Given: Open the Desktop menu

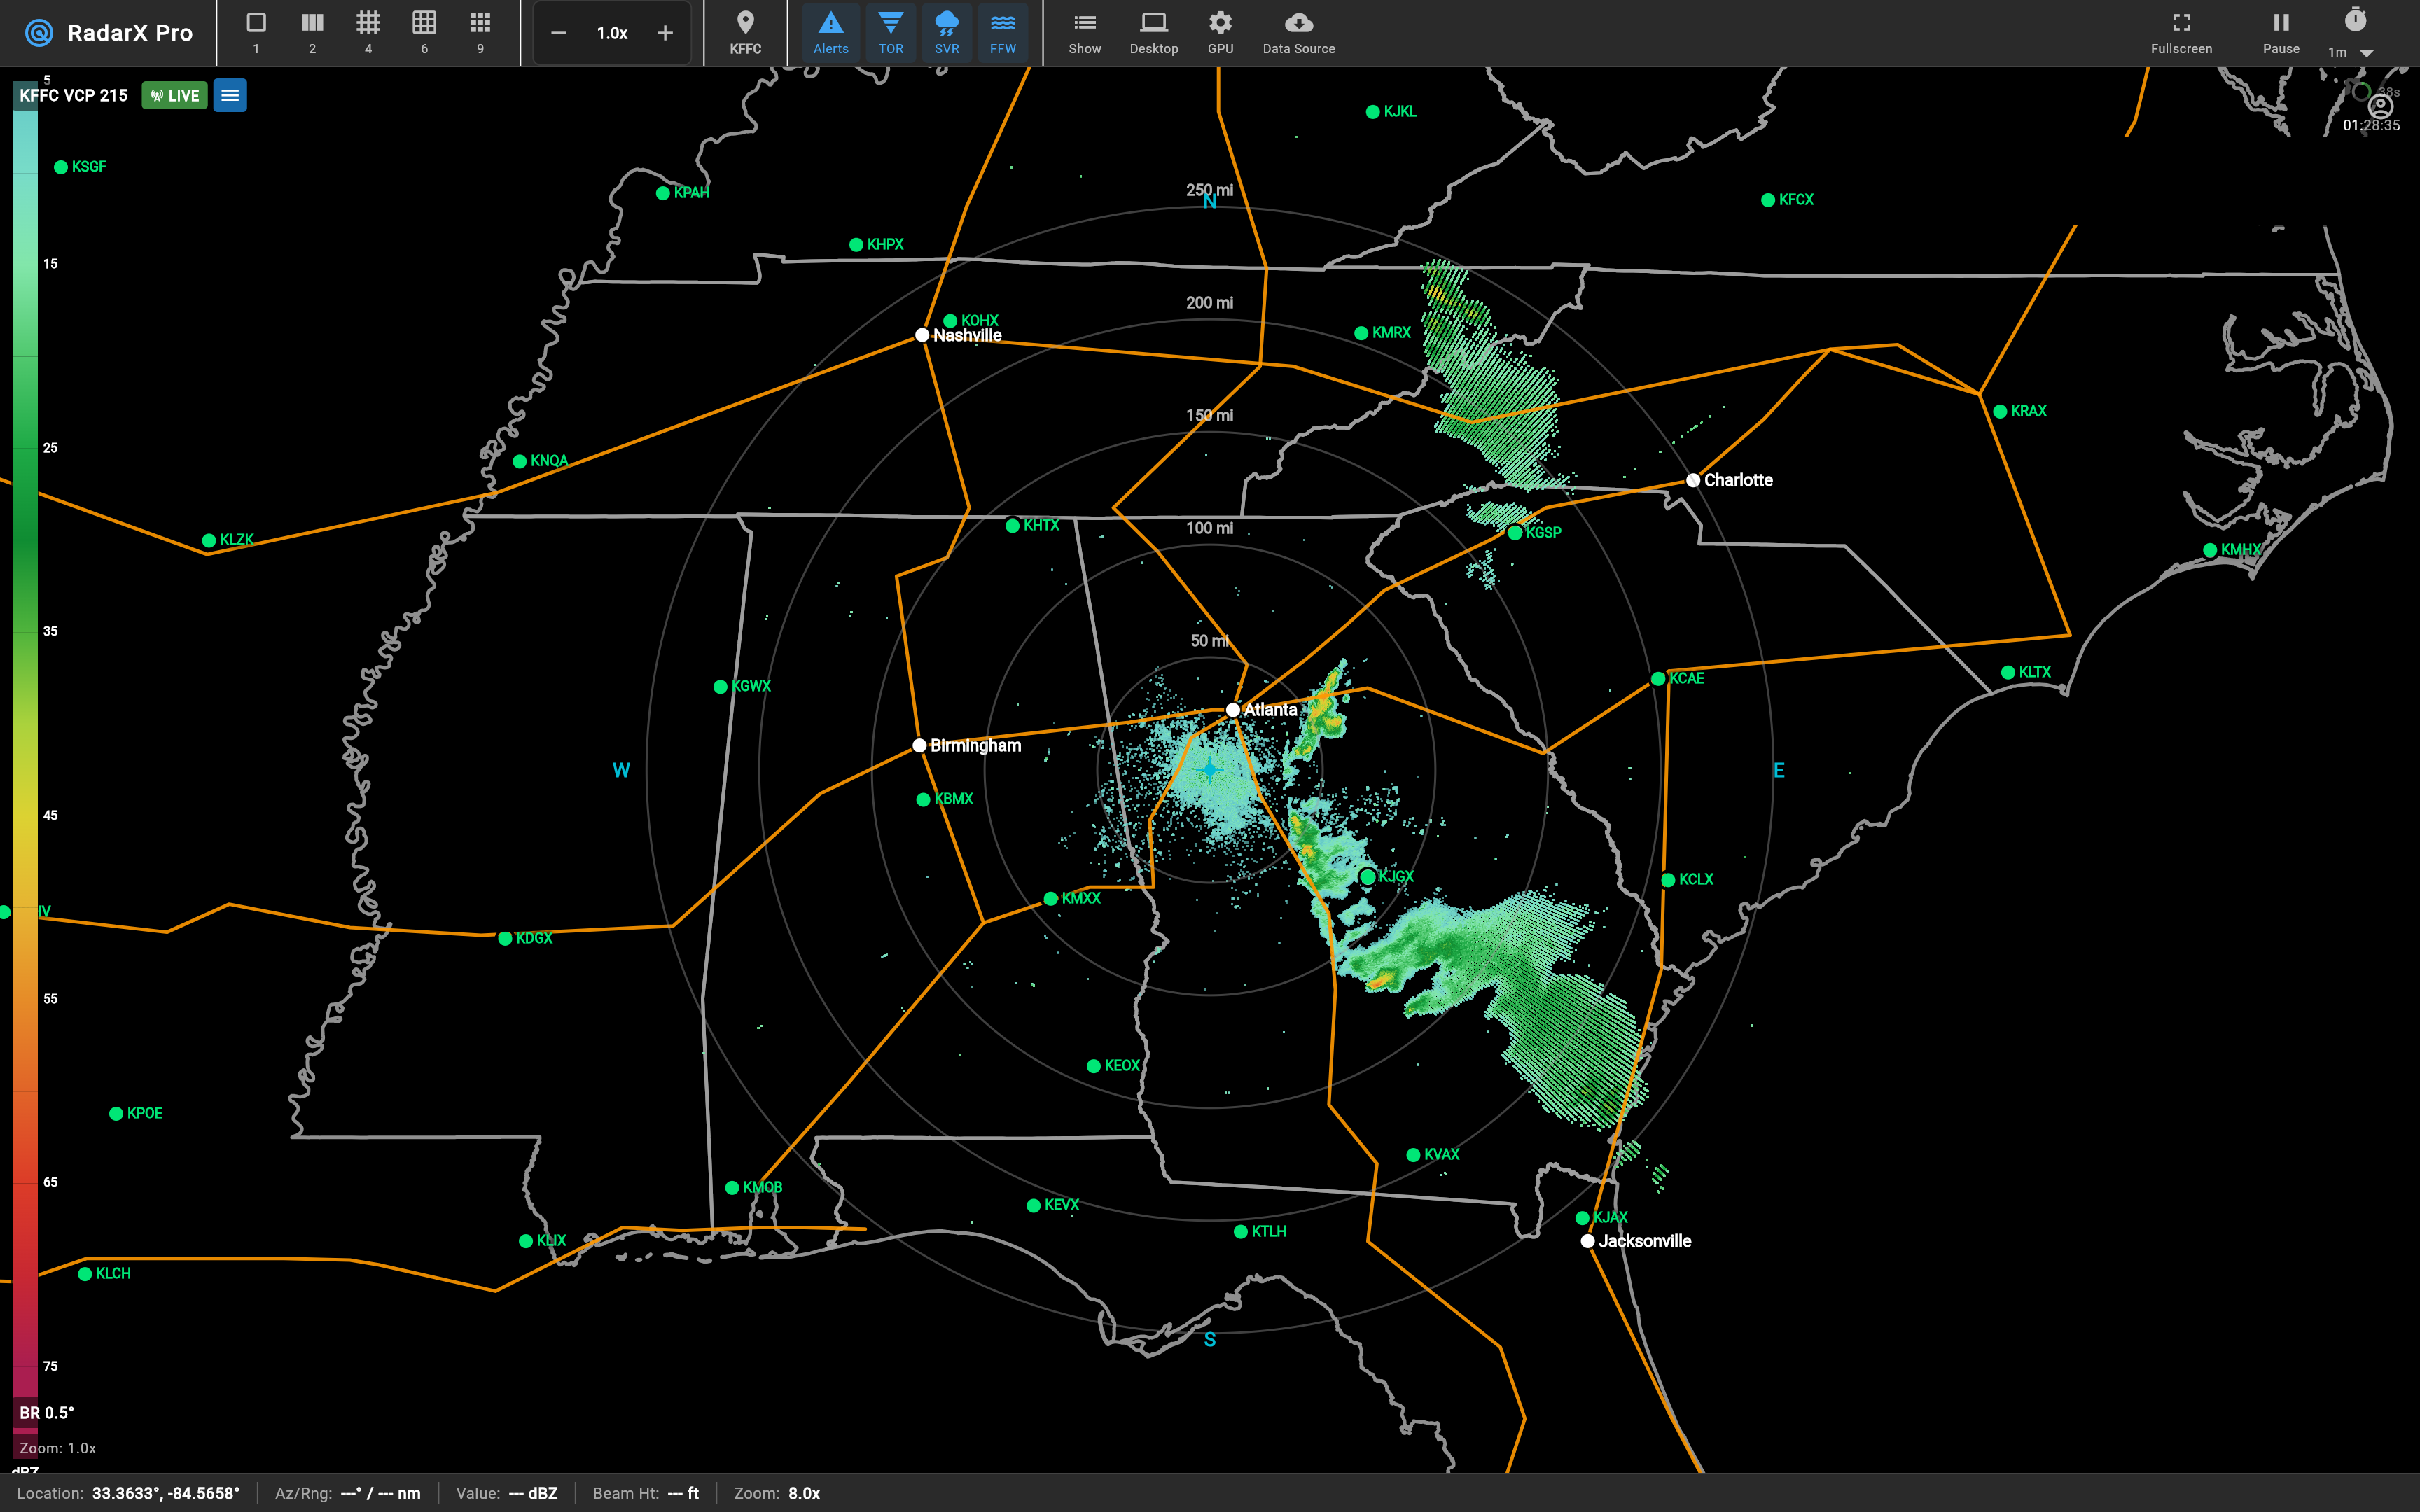Looking at the screenshot, I should (x=1154, y=33).
